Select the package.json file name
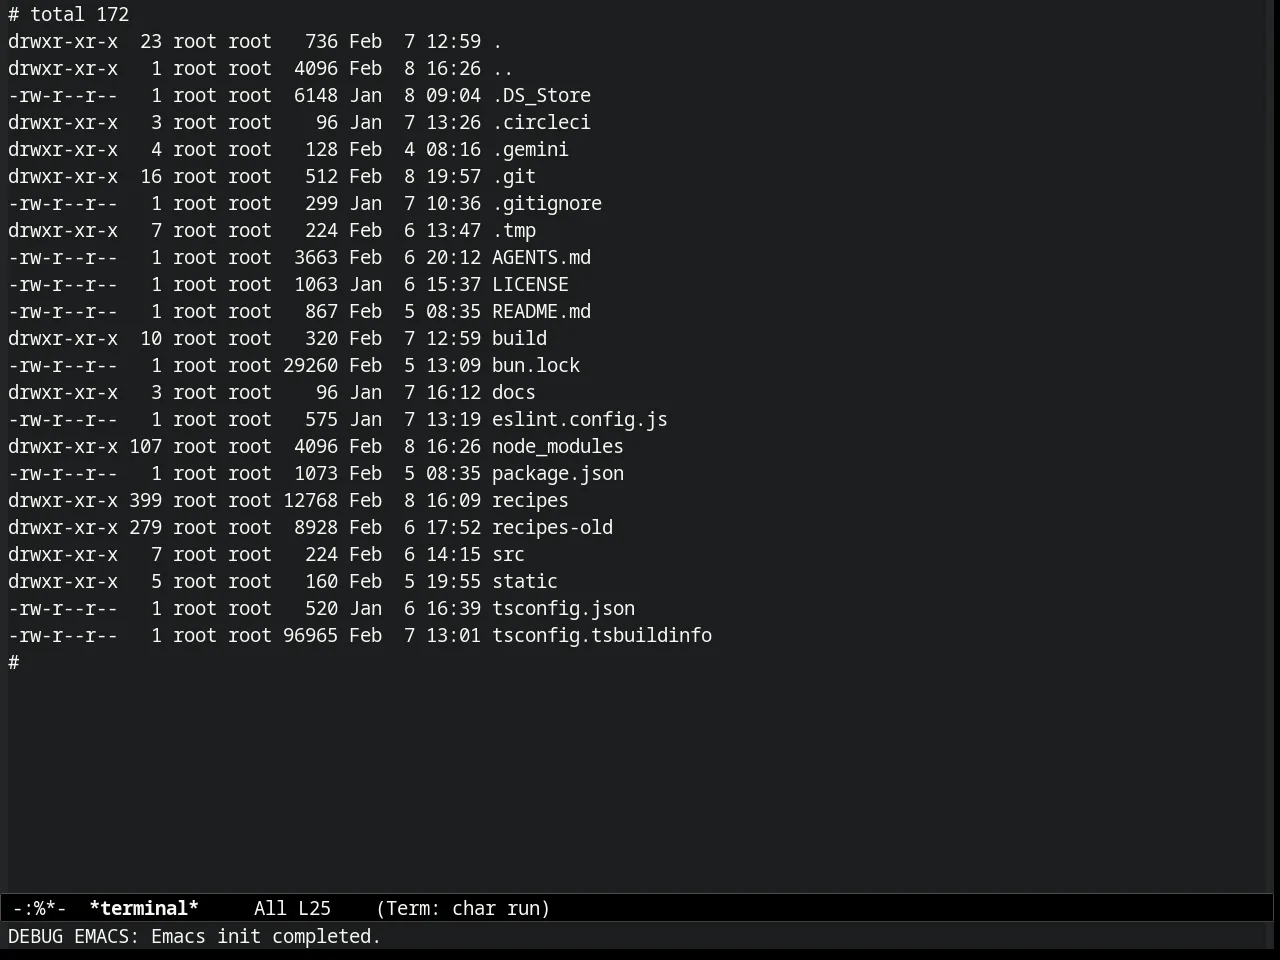Screen dimensions: 1280x960 pyautogui.click(x=558, y=473)
